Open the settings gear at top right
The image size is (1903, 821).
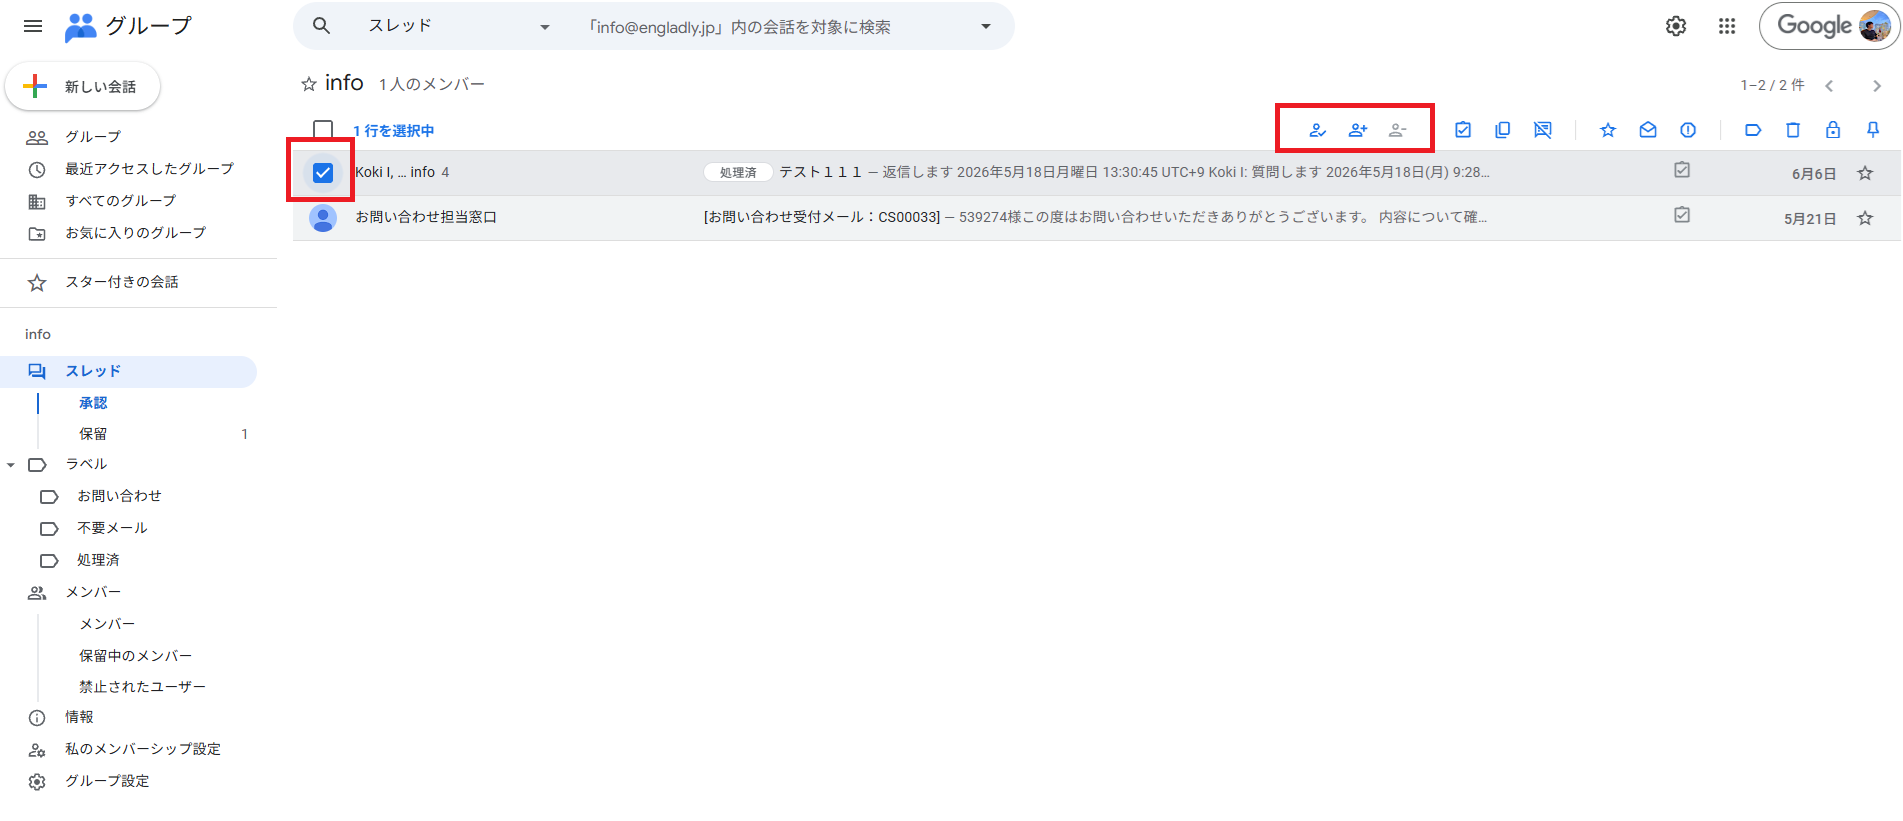[1676, 26]
